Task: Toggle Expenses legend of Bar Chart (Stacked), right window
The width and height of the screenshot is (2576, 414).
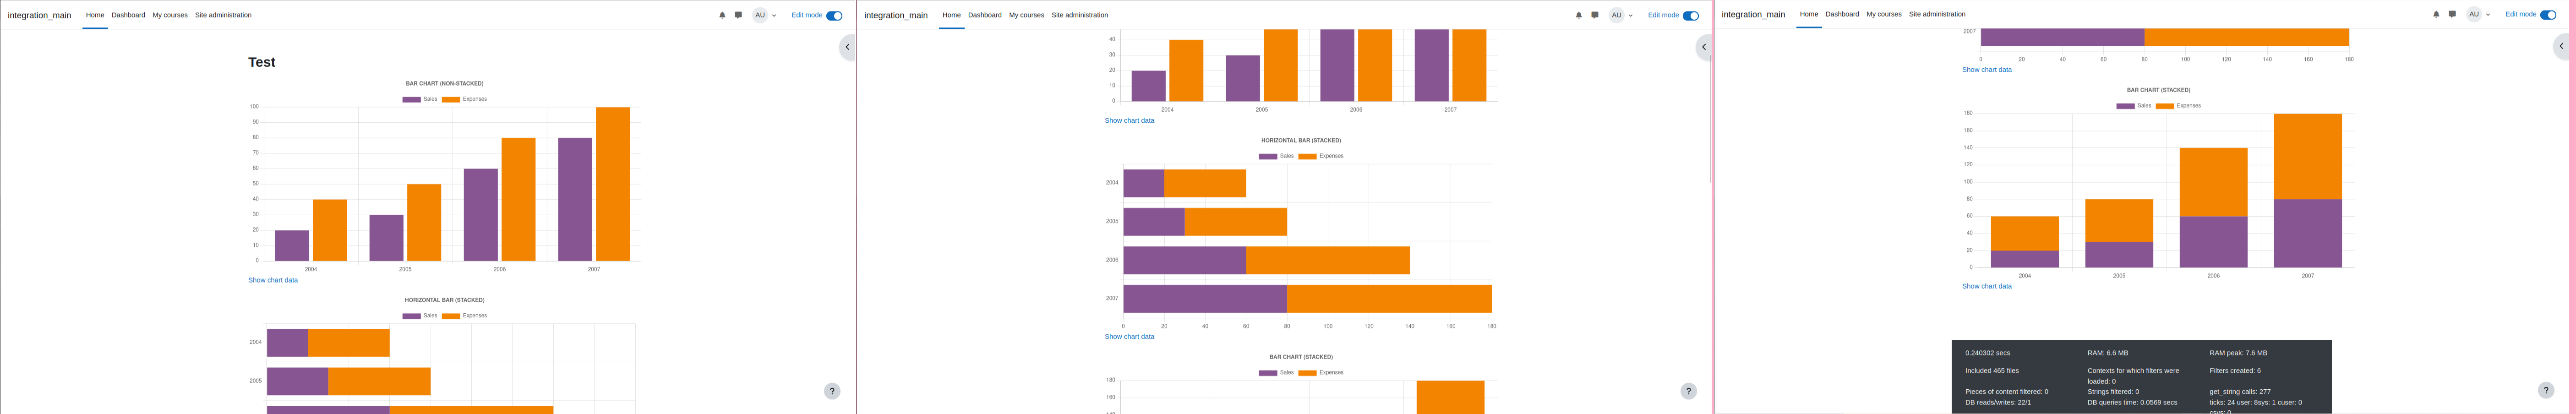Action: pyautogui.click(x=2178, y=106)
